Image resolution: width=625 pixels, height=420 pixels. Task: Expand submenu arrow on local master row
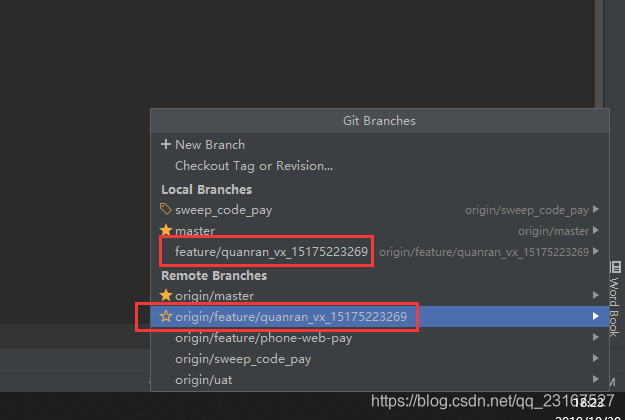[596, 230]
